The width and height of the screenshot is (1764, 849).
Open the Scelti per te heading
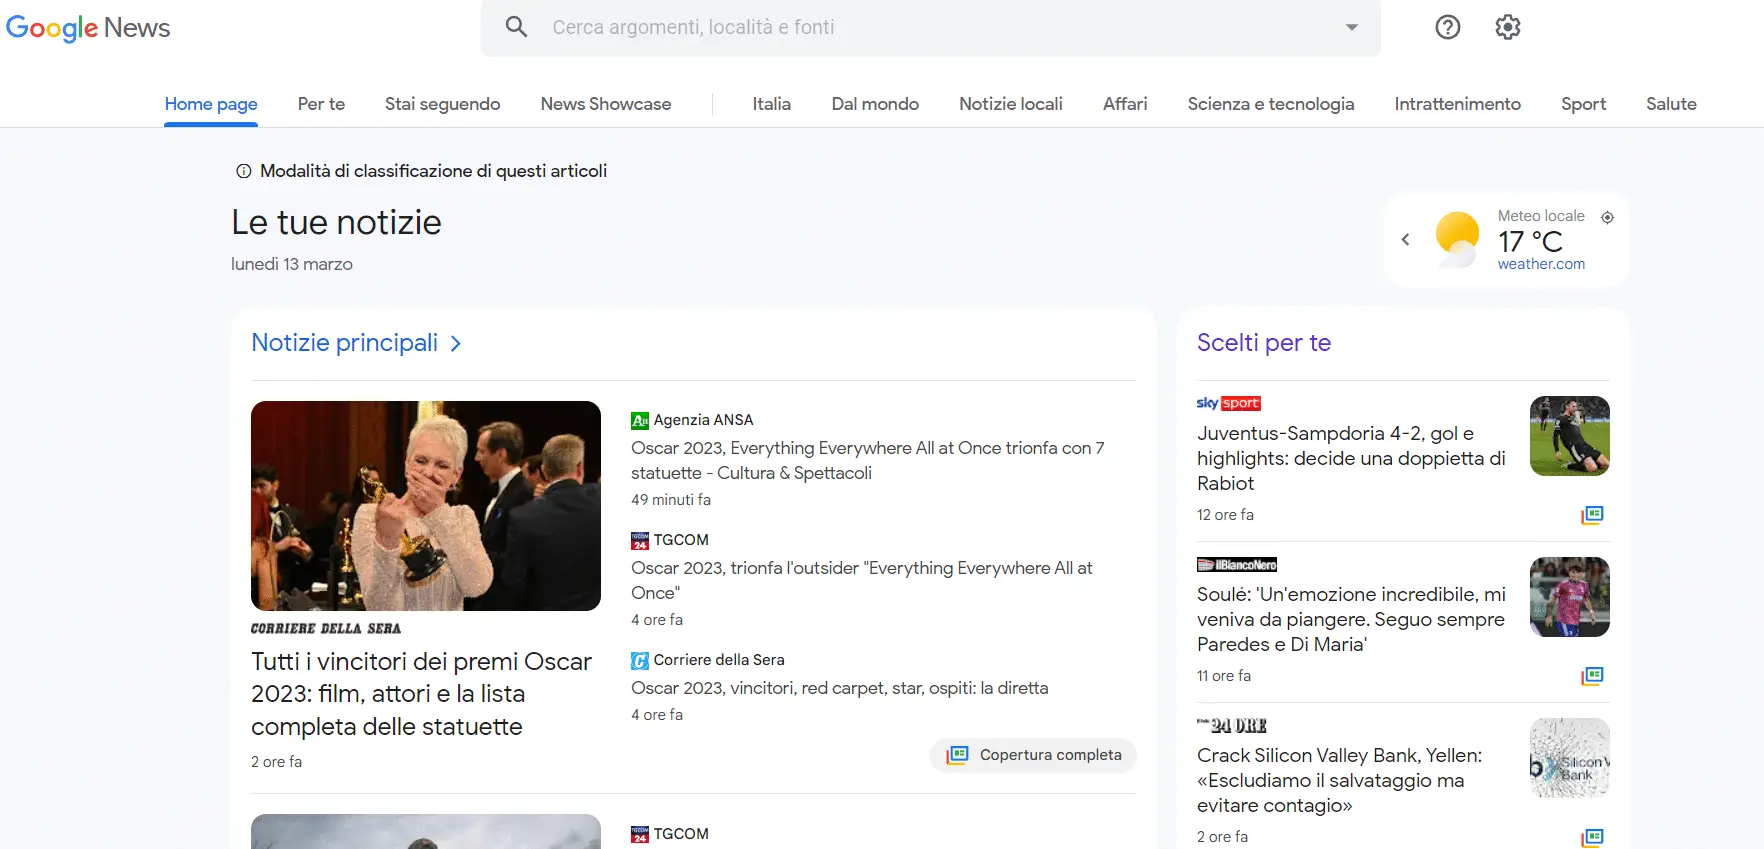click(x=1264, y=343)
